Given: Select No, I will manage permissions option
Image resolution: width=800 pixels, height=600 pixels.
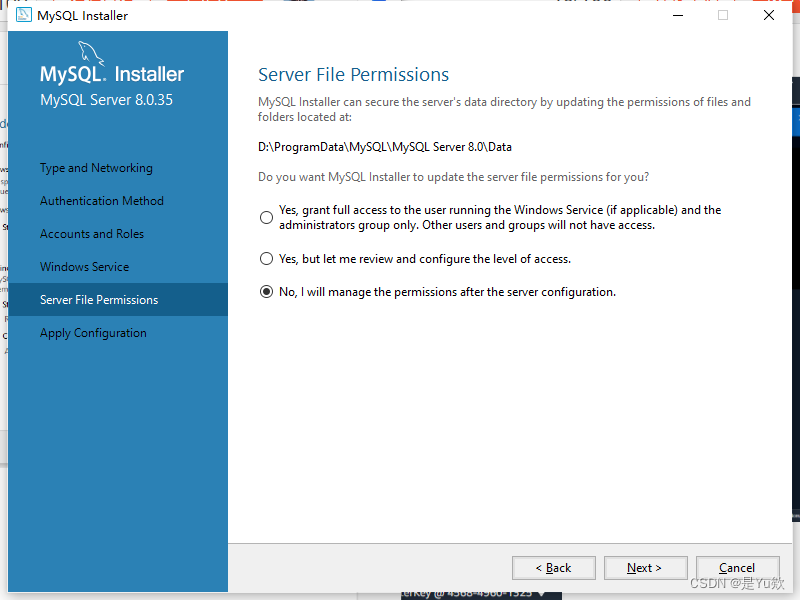Looking at the screenshot, I should [x=266, y=292].
